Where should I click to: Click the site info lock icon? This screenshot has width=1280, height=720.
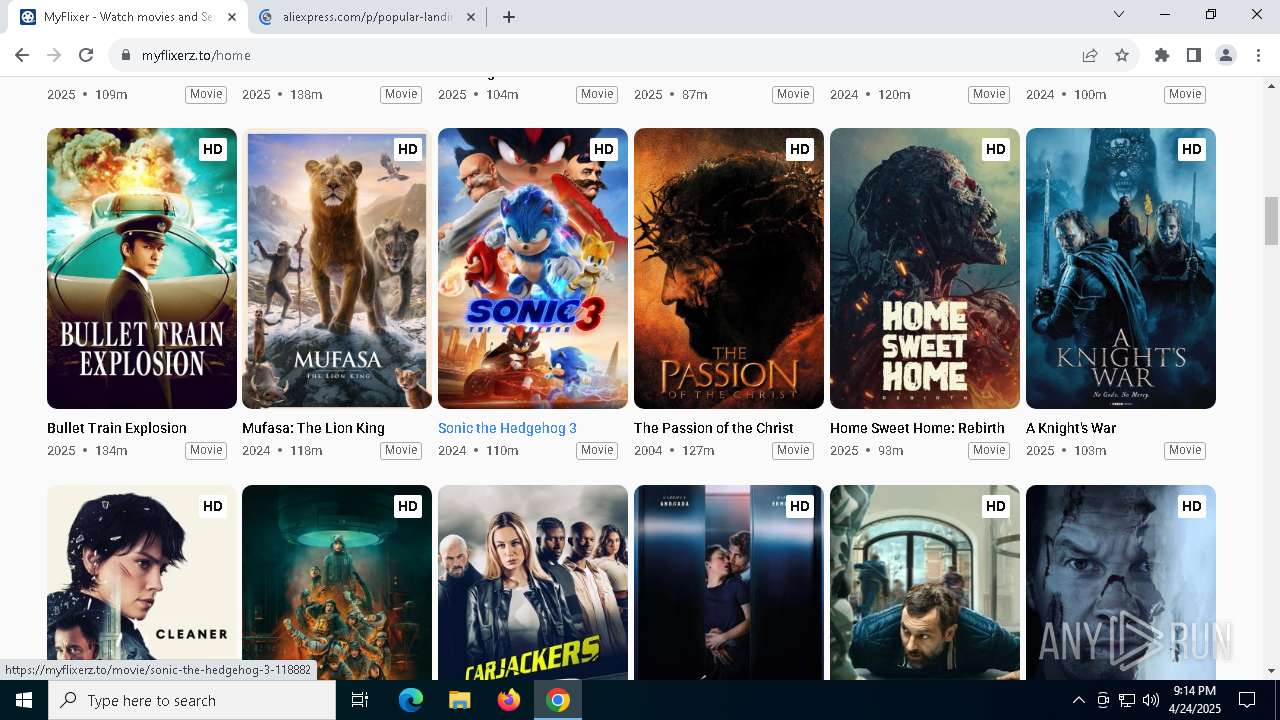click(x=126, y=55)
